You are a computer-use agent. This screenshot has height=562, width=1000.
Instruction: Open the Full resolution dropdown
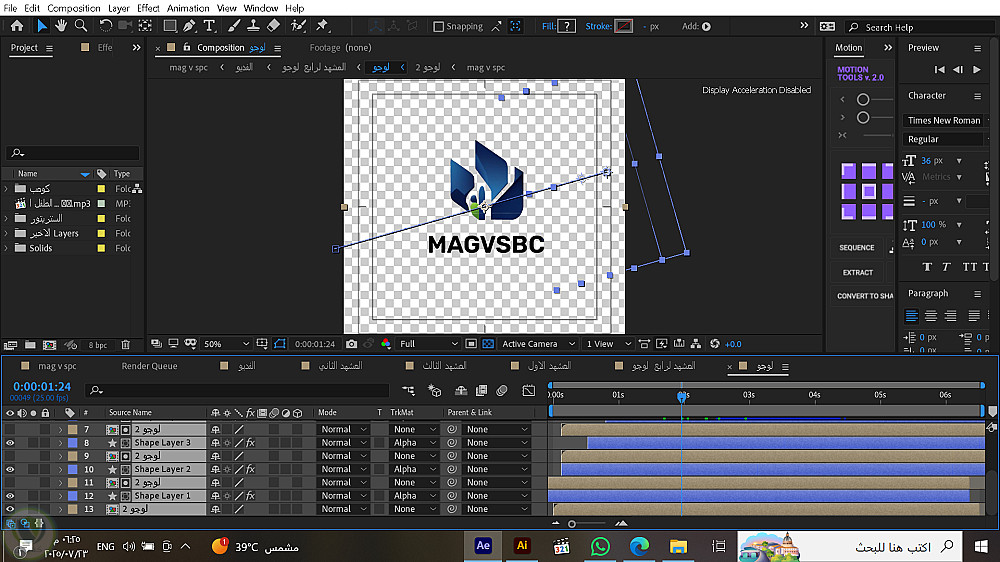click(428, 344)
